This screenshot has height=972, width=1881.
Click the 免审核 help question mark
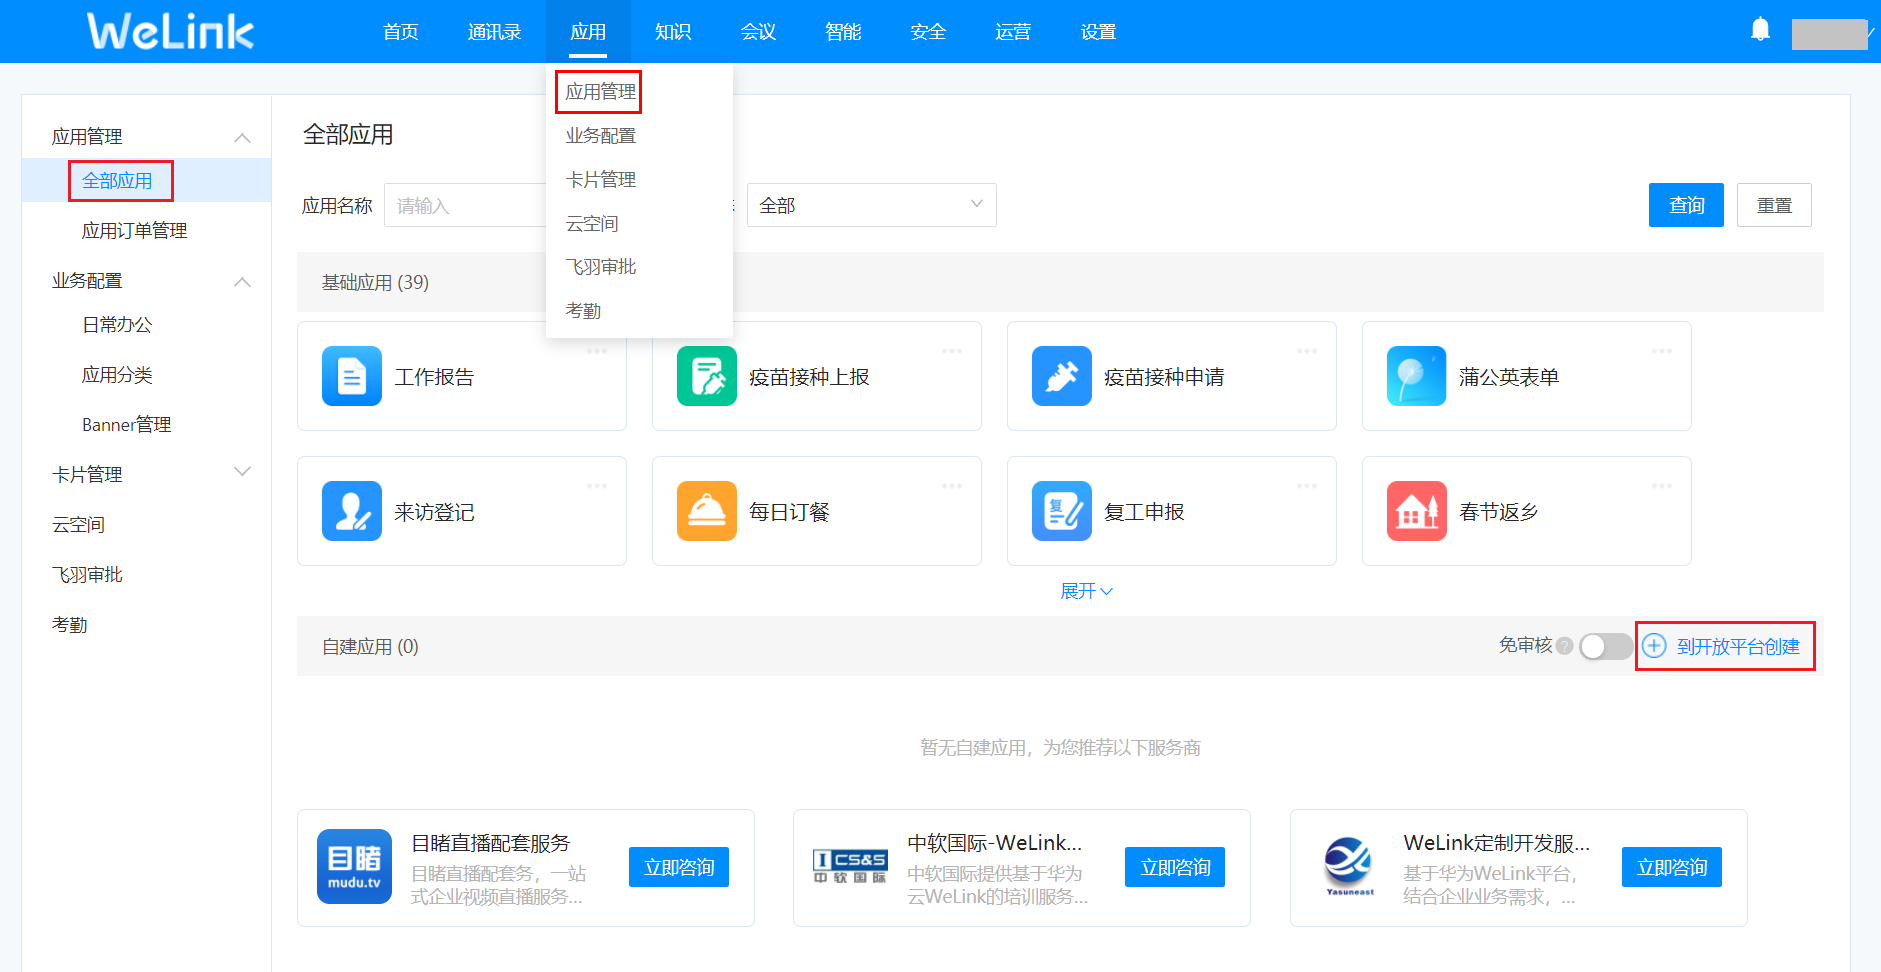click(1565, 646)
